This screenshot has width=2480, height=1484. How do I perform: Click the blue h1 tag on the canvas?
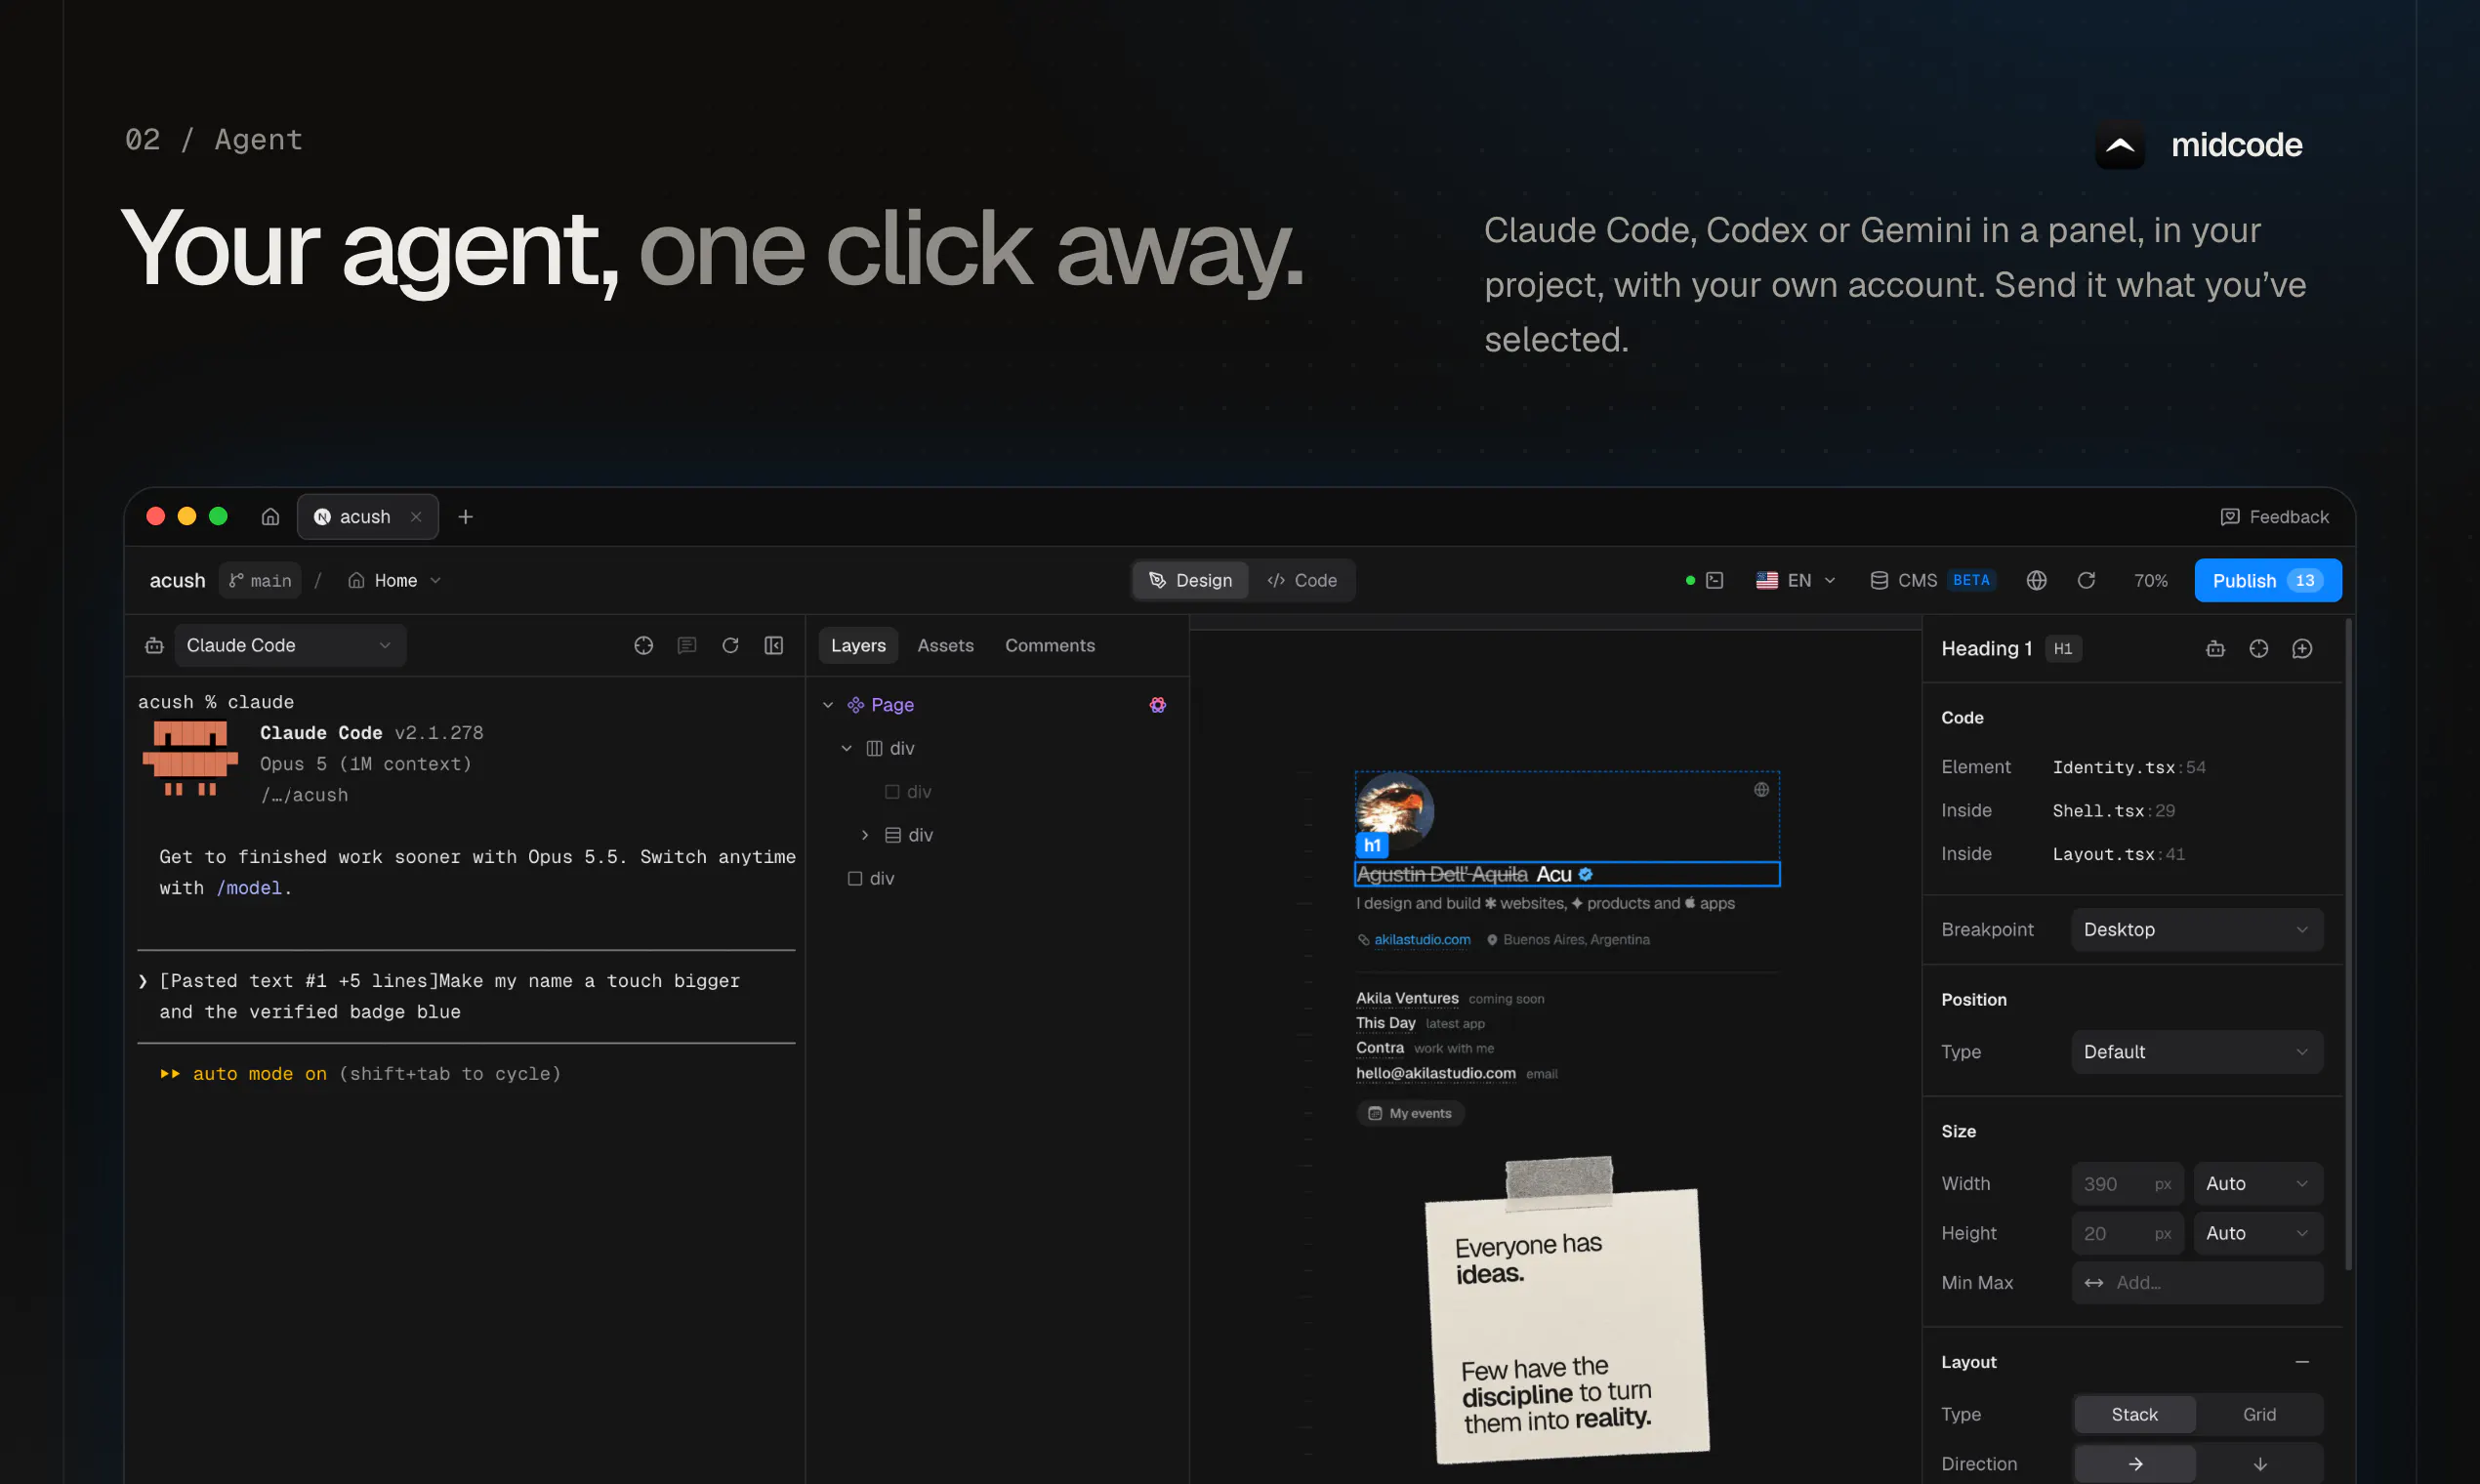coord(1372,846)
